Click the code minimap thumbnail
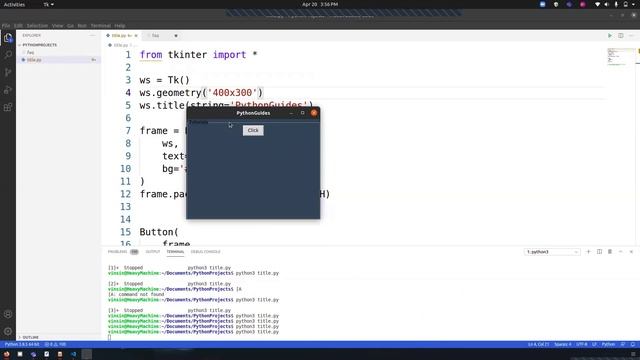 pyautogui.click(x=620, y=57)
